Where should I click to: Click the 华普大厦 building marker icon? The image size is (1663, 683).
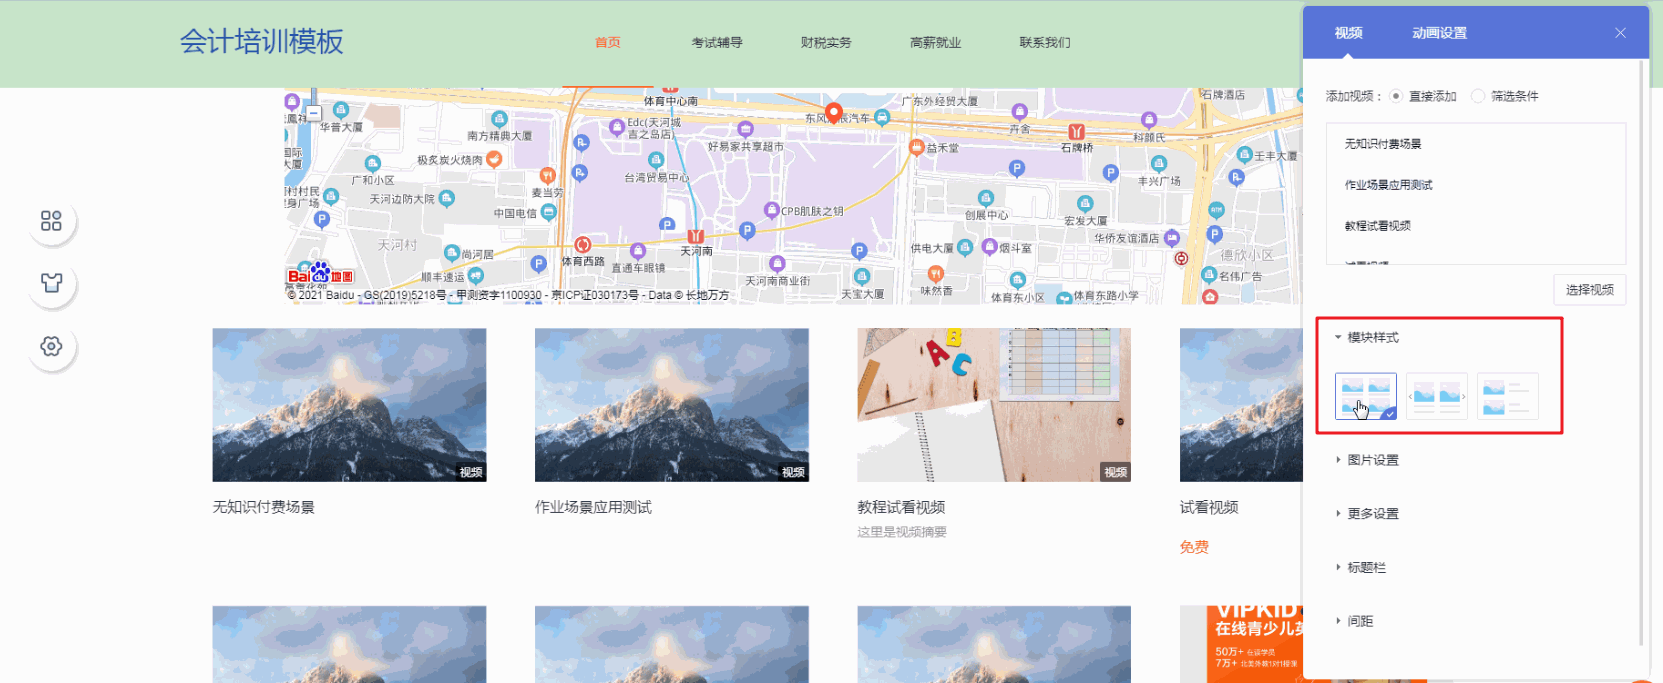[341, 110]
